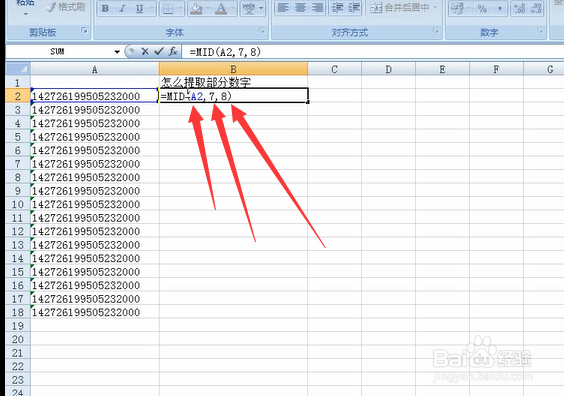Select row 22 header
This screenshot has width=564, height=396.
[x=18, y=366]
